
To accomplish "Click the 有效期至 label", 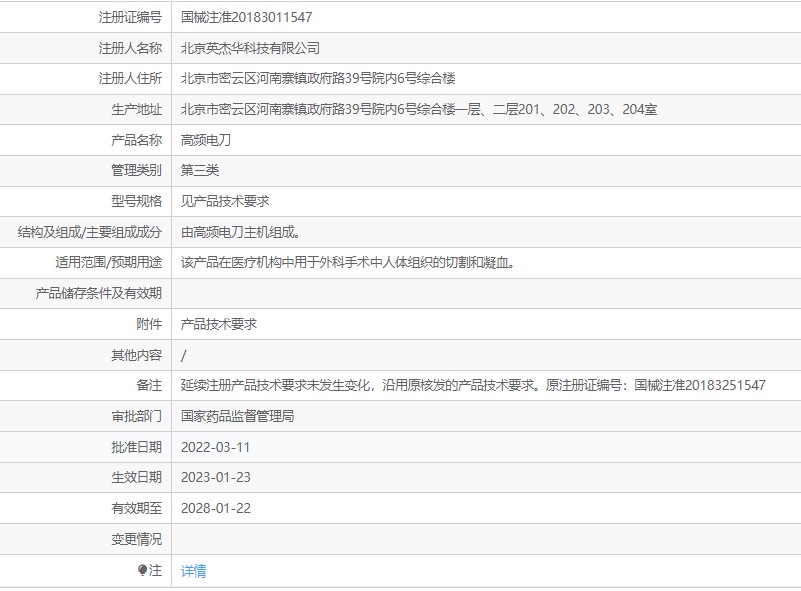I will 136,508.
